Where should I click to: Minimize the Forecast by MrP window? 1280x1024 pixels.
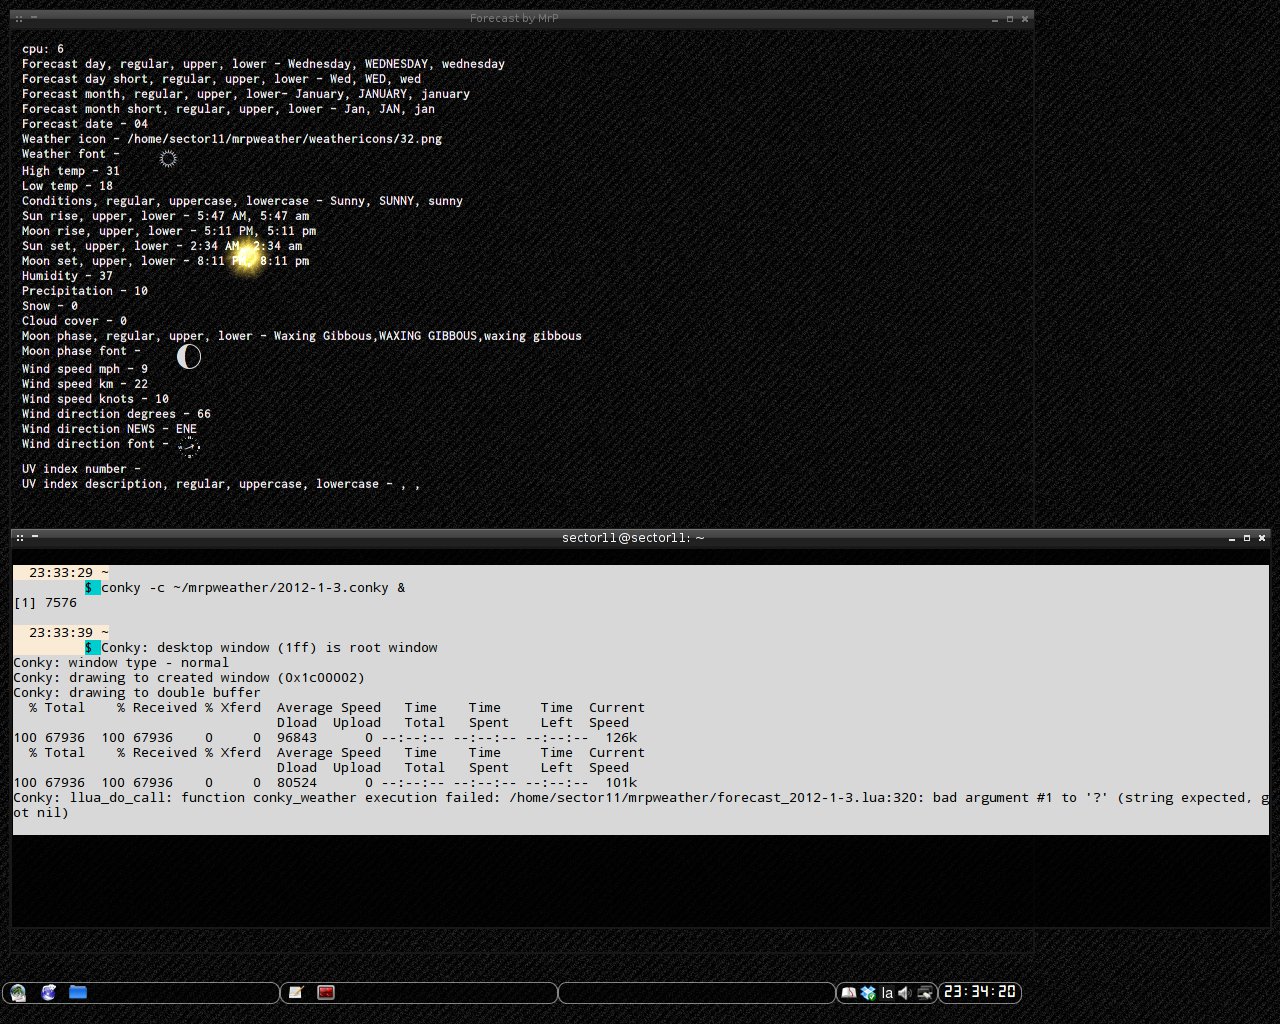[995, 19]
